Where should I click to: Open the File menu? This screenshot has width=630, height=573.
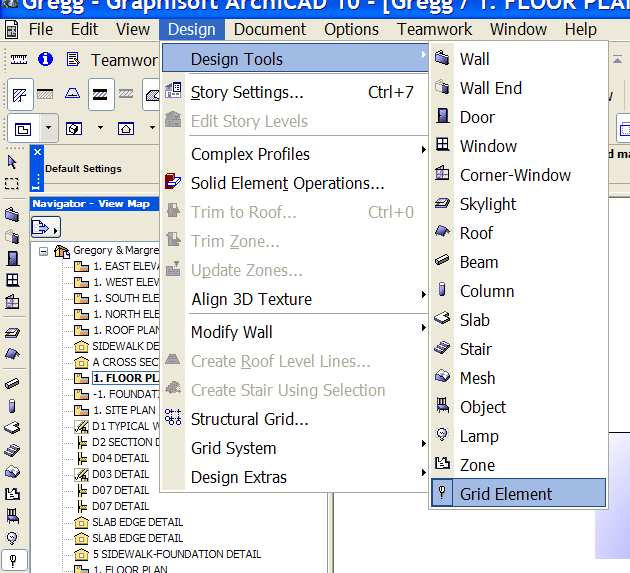[41, 29]
